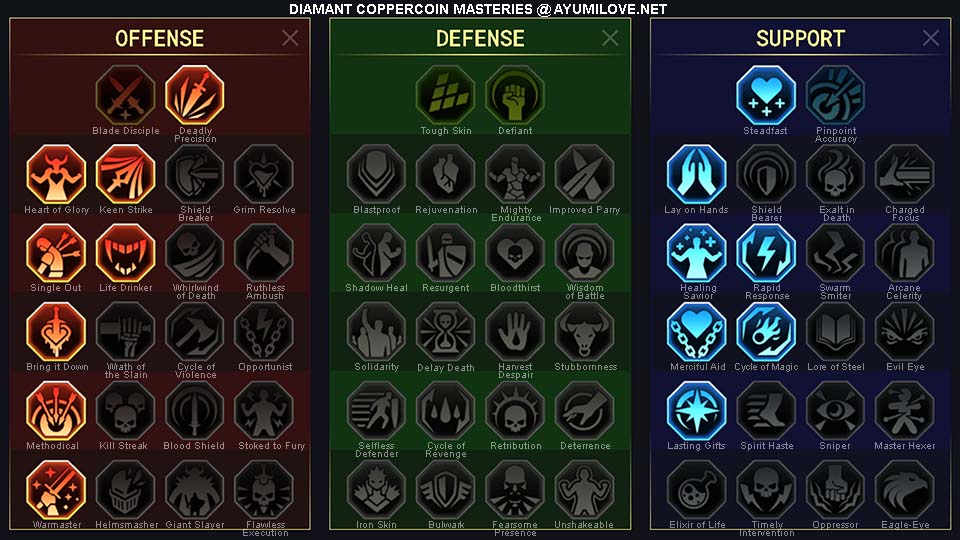This screenshot has height=540, width=960.
Task: Close the Defense mastery panel
Action: point(610,38)
